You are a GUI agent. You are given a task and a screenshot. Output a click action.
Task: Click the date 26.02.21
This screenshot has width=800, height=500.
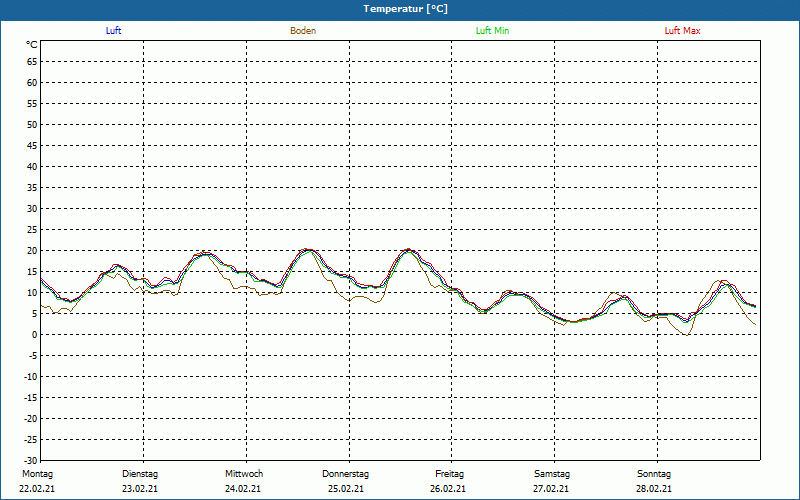448,489
